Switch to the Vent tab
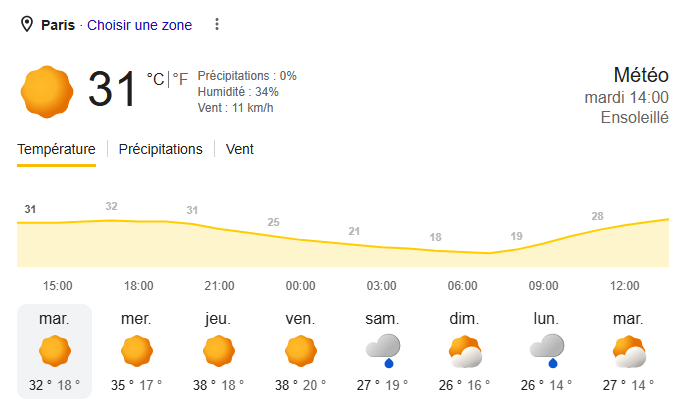The image size is (681, 420). coord(240,149)
